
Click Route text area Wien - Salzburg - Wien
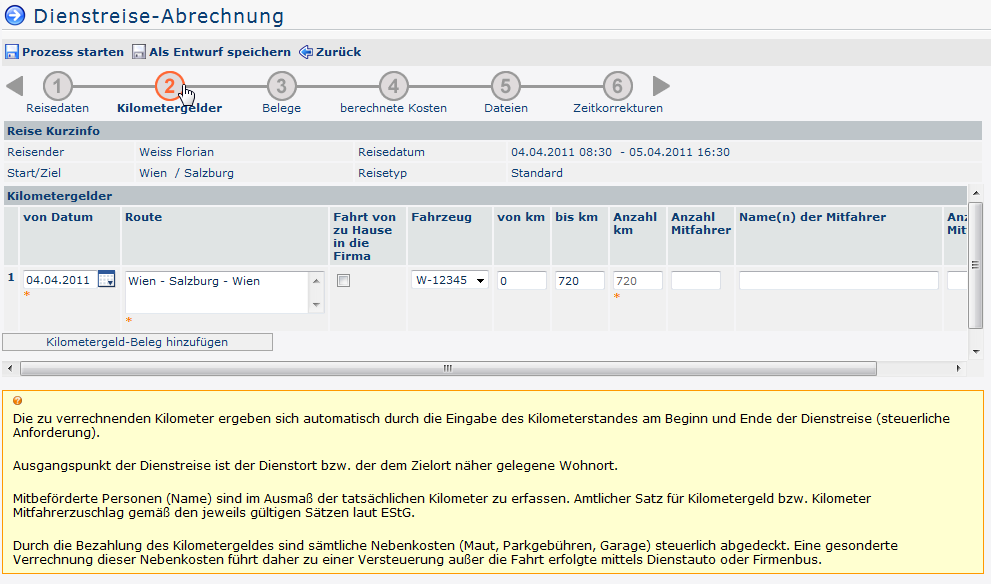217,293
